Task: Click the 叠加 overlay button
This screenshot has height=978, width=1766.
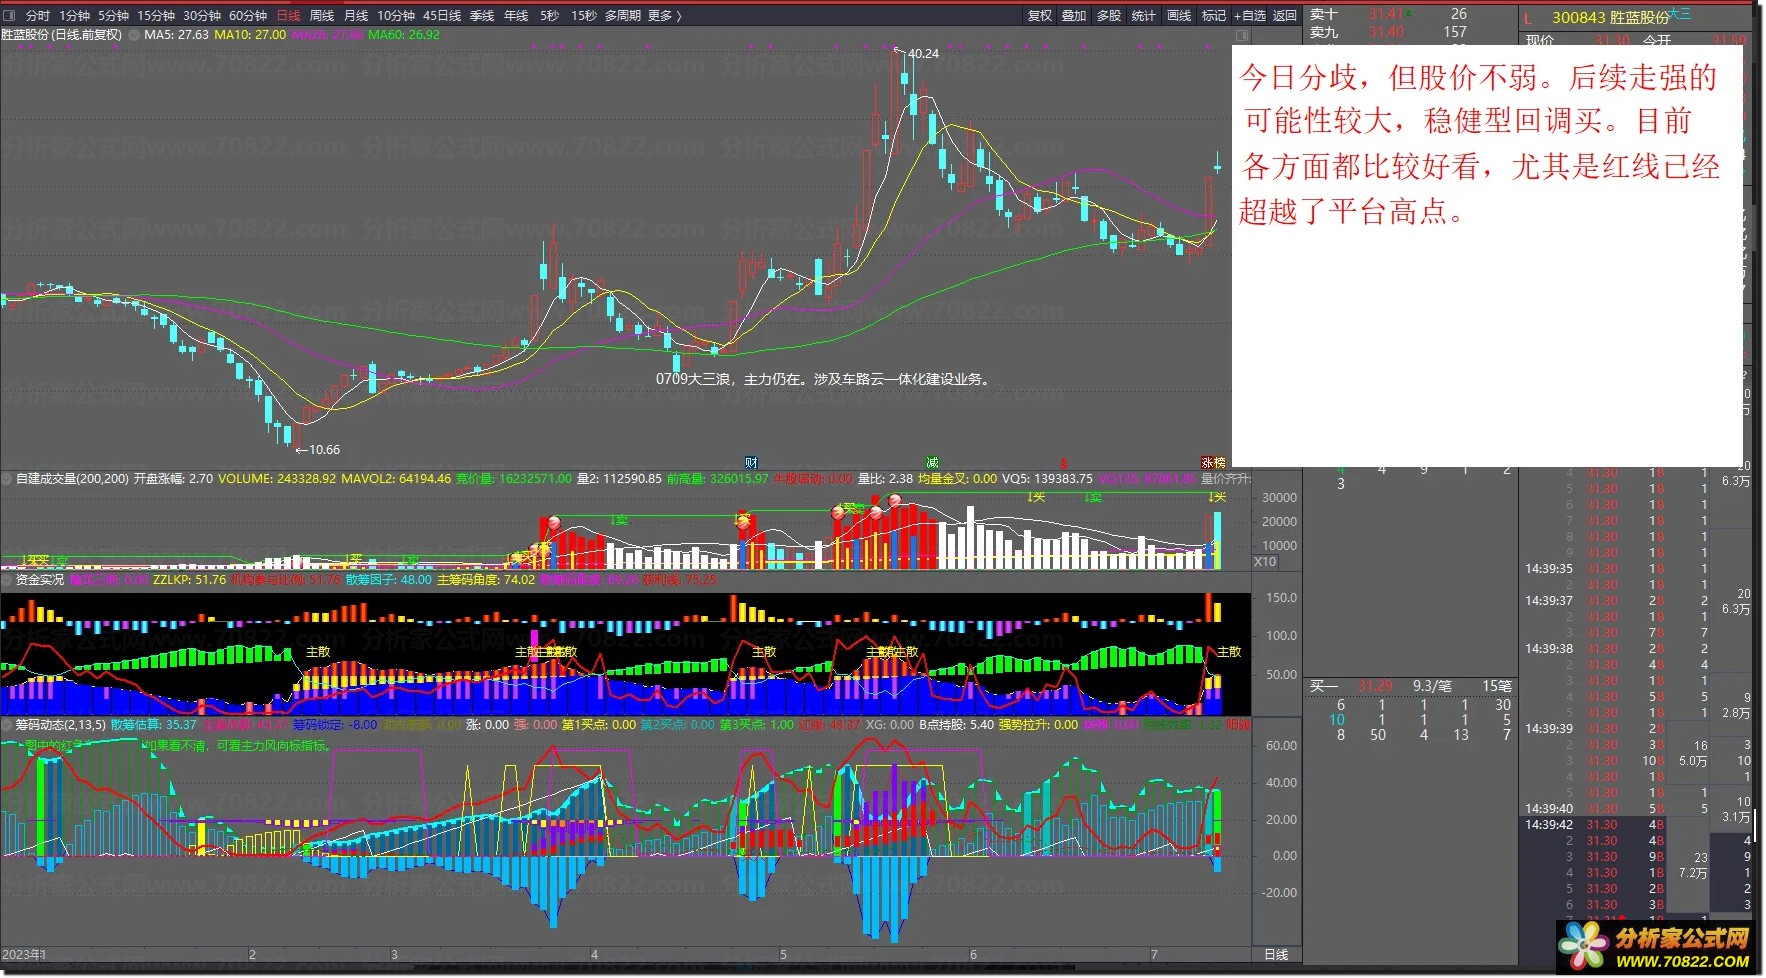Action: (x=1074, y=16)
